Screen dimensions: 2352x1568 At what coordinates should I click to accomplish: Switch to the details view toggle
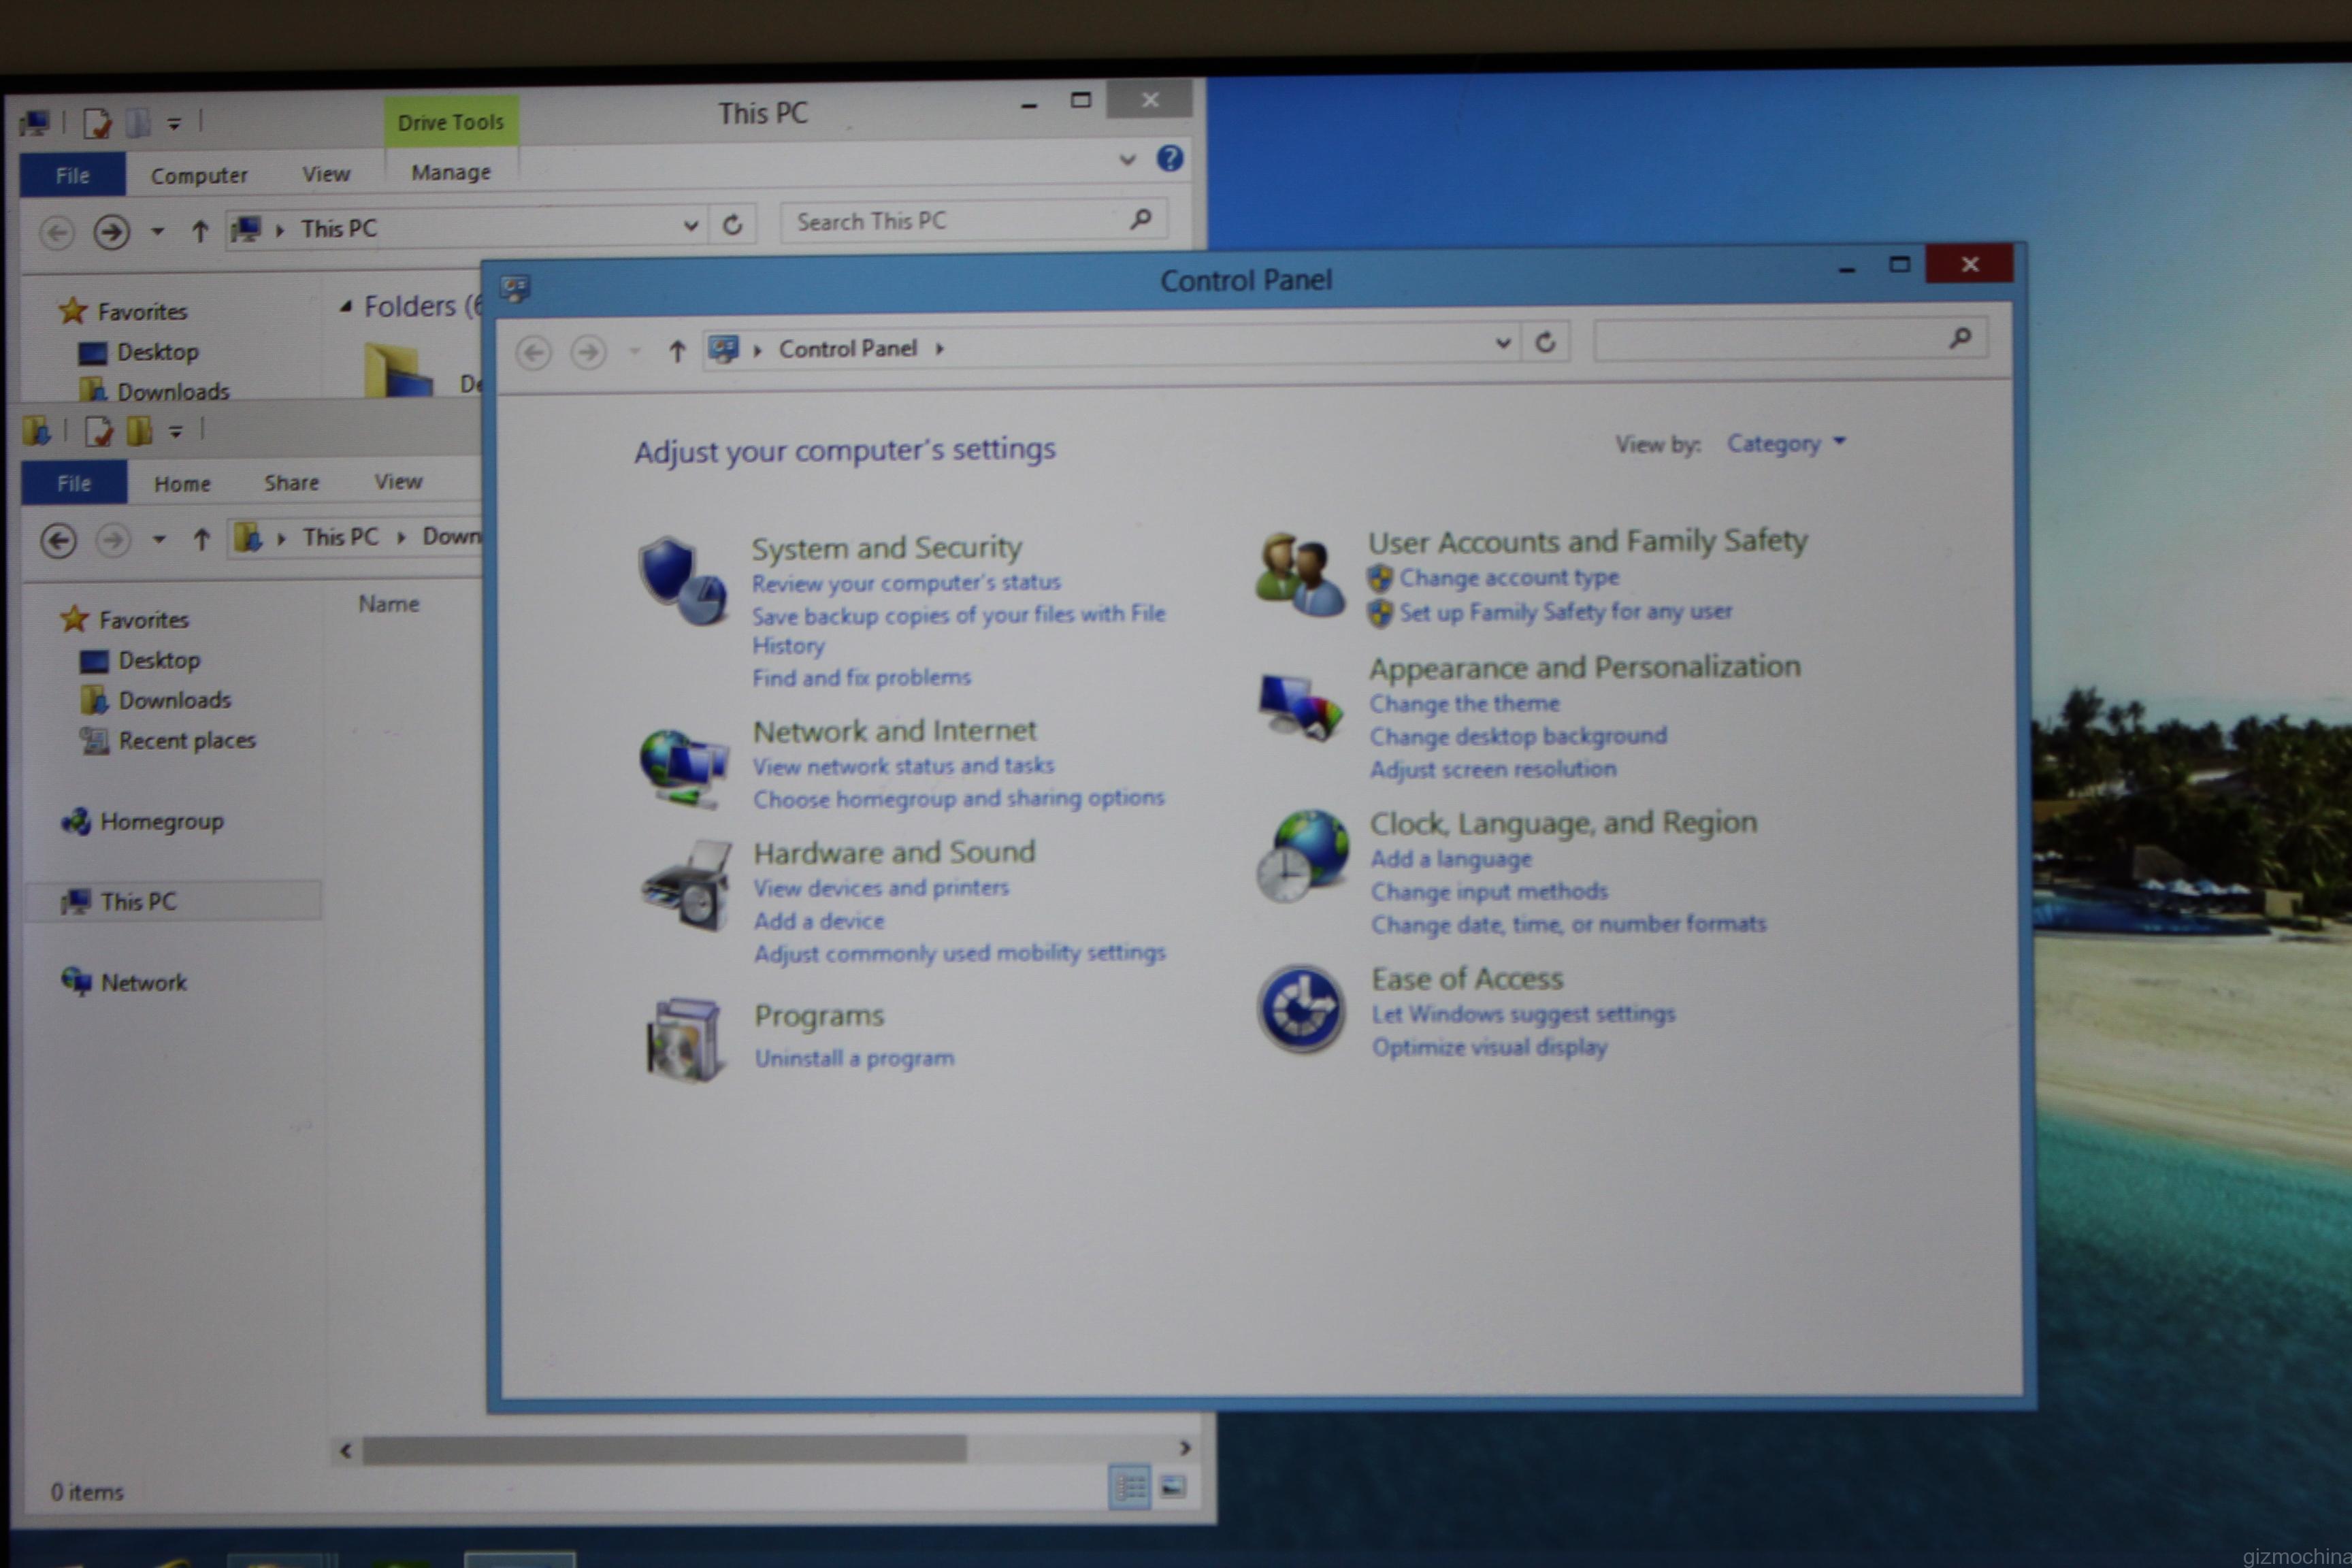click(1130, 1488)
